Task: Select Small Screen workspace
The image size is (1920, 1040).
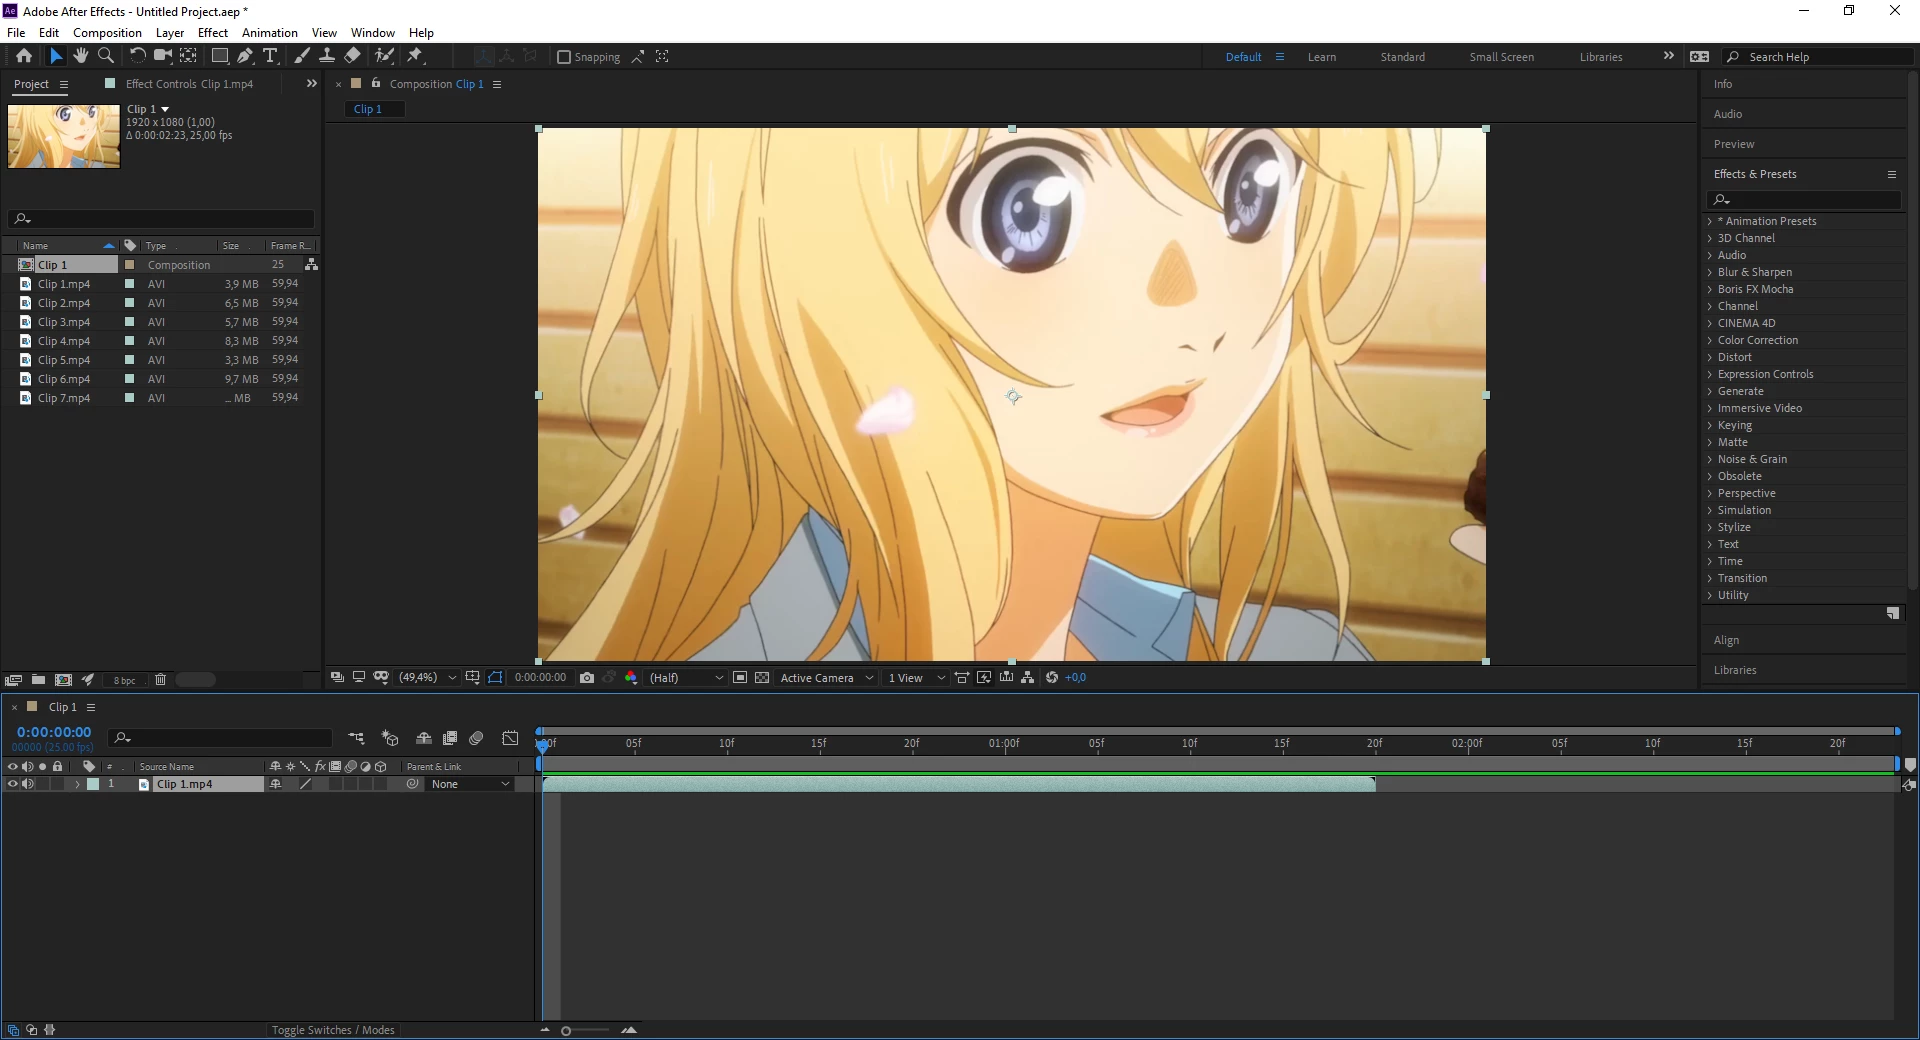Action: (1501, 57)
